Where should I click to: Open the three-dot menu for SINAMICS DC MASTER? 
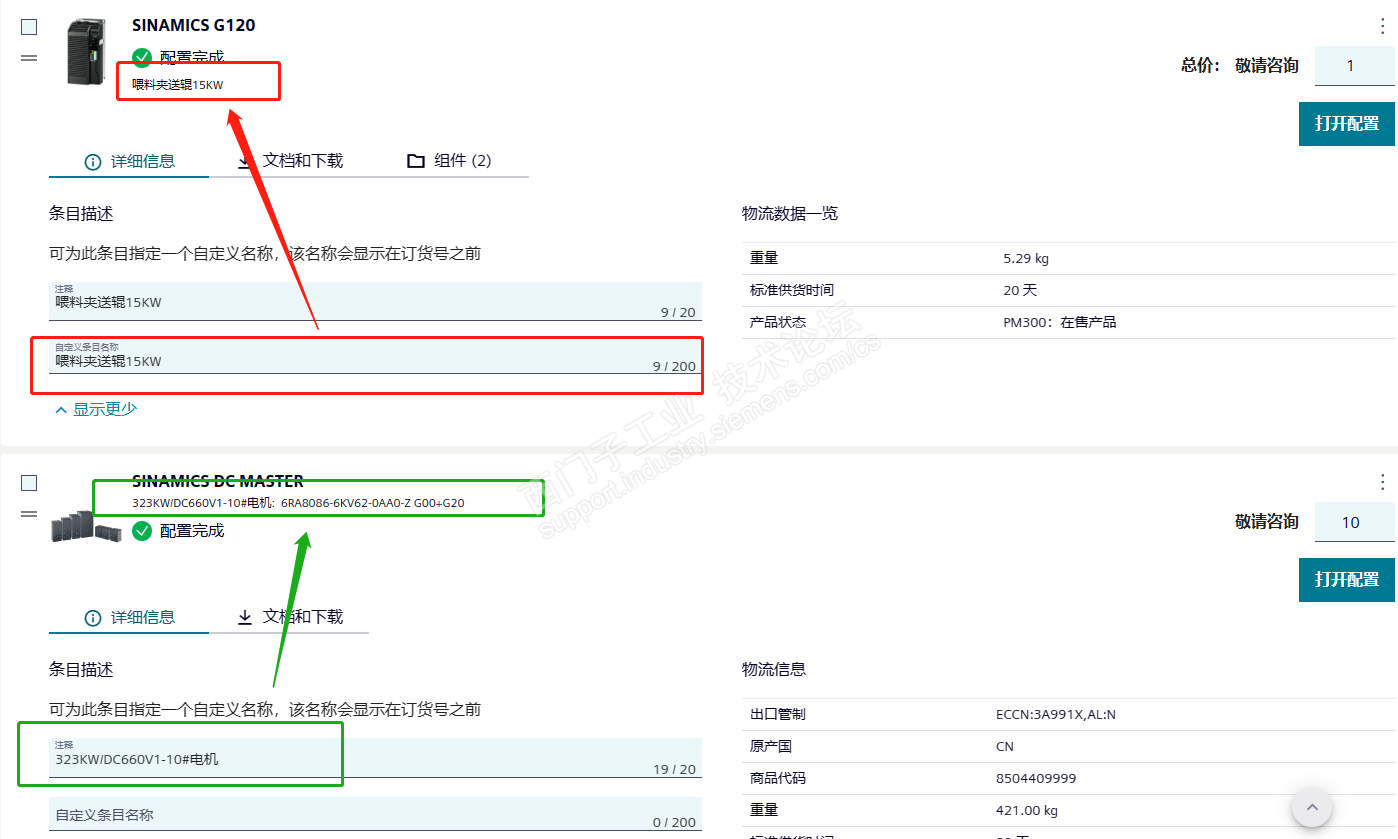coord(1383,482)
